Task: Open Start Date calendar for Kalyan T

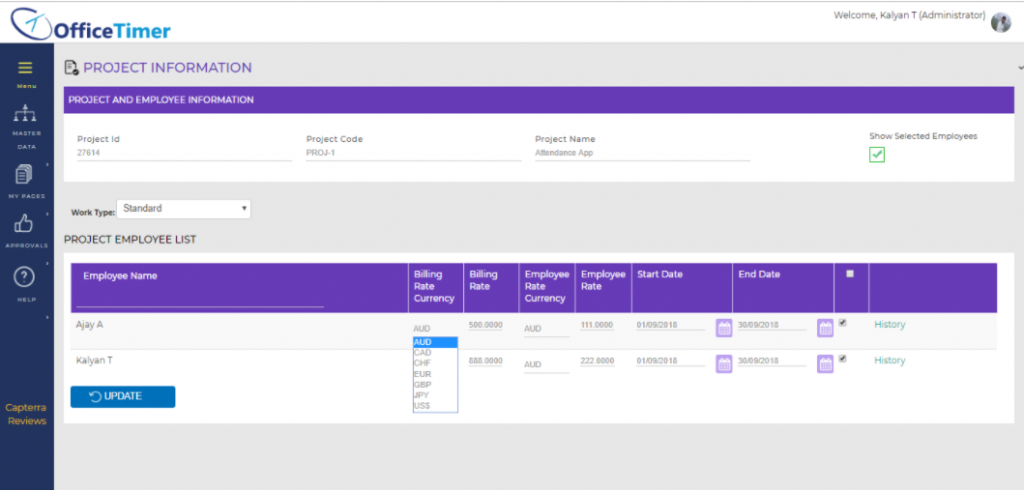Action: [x=724, y=364]
